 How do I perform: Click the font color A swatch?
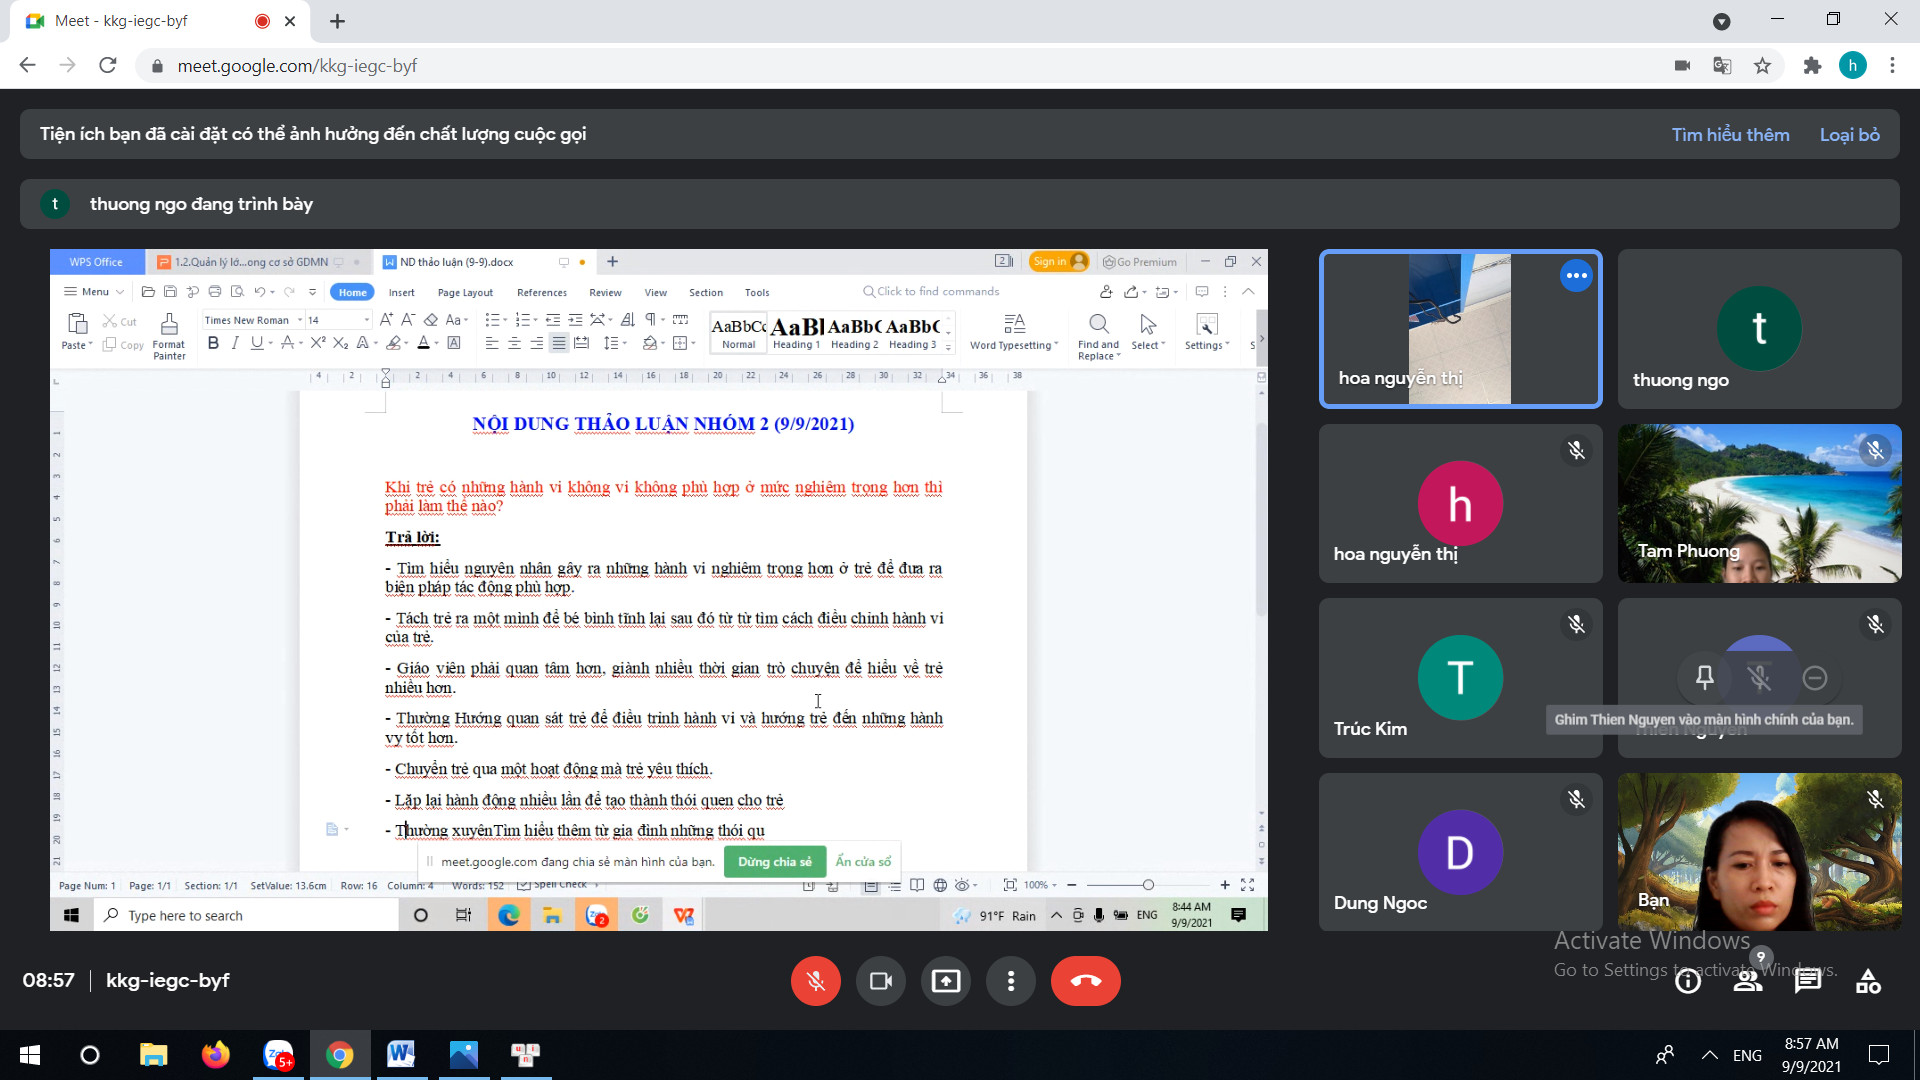[x=423, y=343]
